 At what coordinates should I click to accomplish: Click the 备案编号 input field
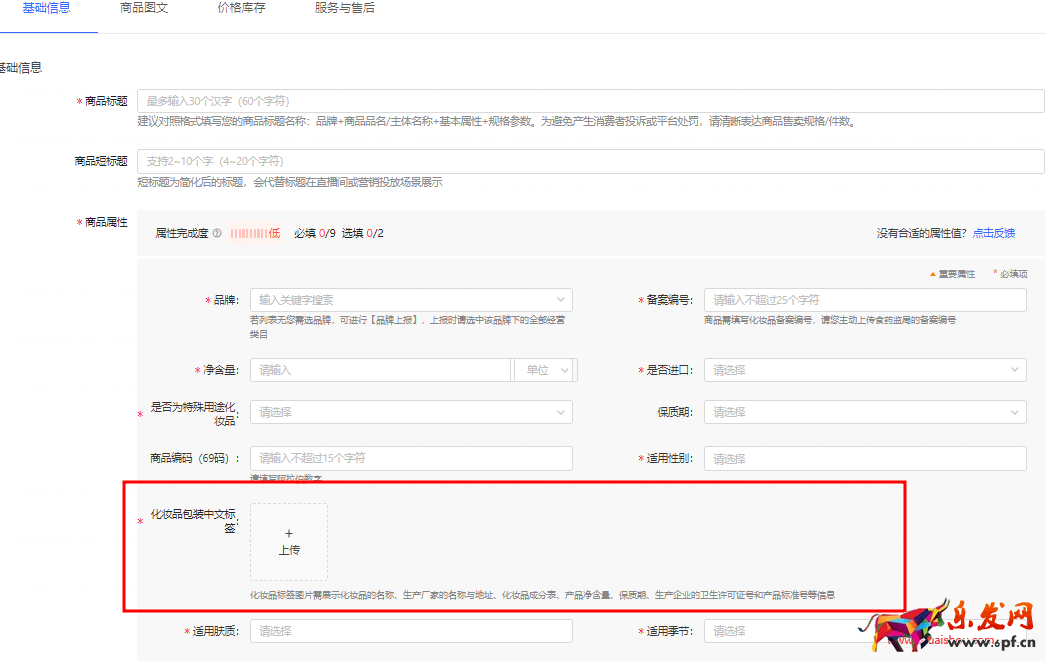point(865,300)
